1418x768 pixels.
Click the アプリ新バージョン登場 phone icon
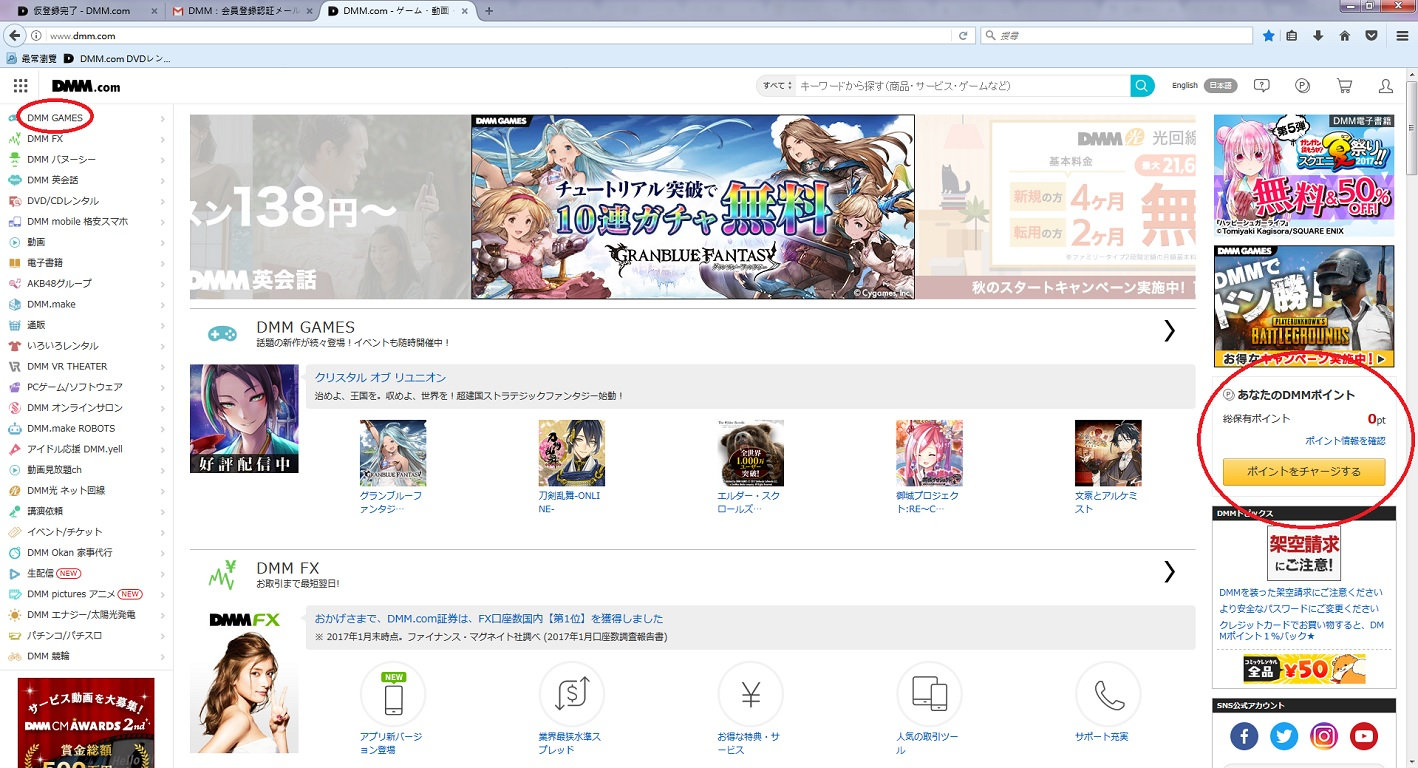[x=393, y=694]
